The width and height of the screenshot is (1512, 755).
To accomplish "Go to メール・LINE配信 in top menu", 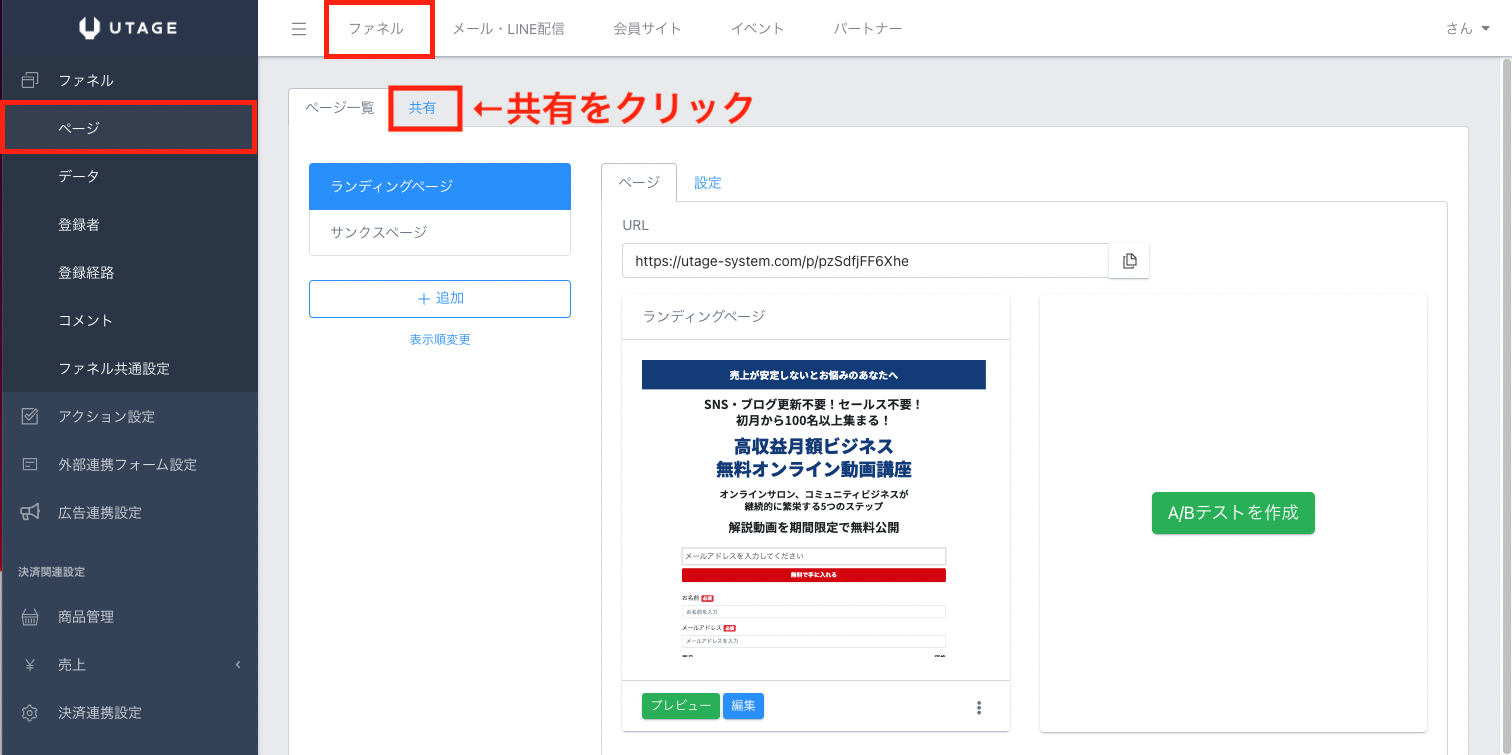I will point(508,29).
